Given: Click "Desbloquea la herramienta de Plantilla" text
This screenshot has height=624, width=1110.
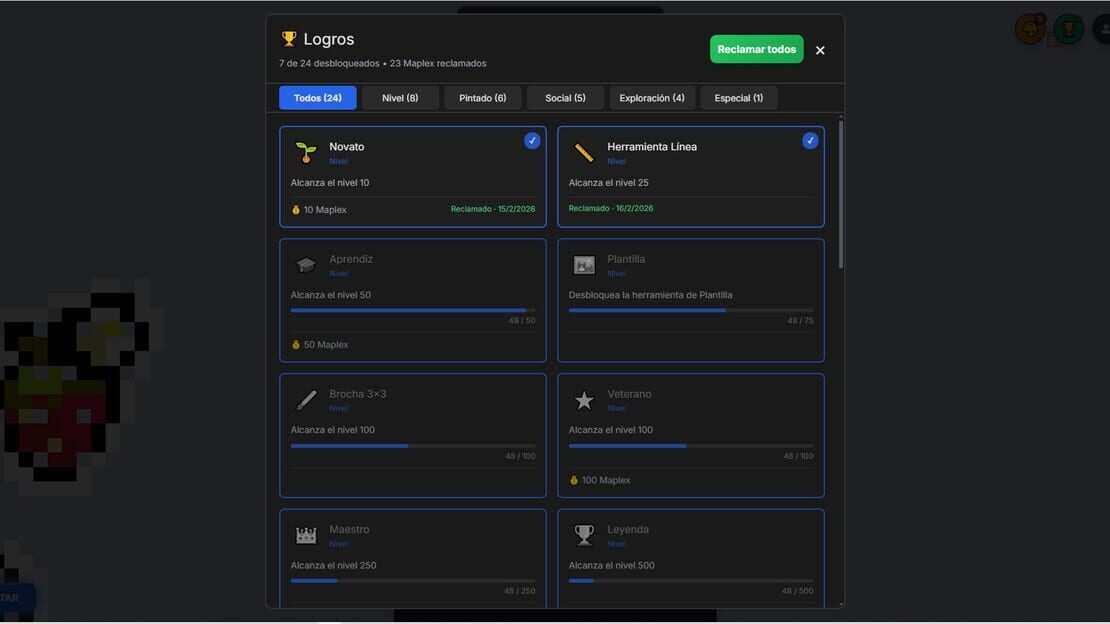Looking at the screenshot, I should (651, 295).
